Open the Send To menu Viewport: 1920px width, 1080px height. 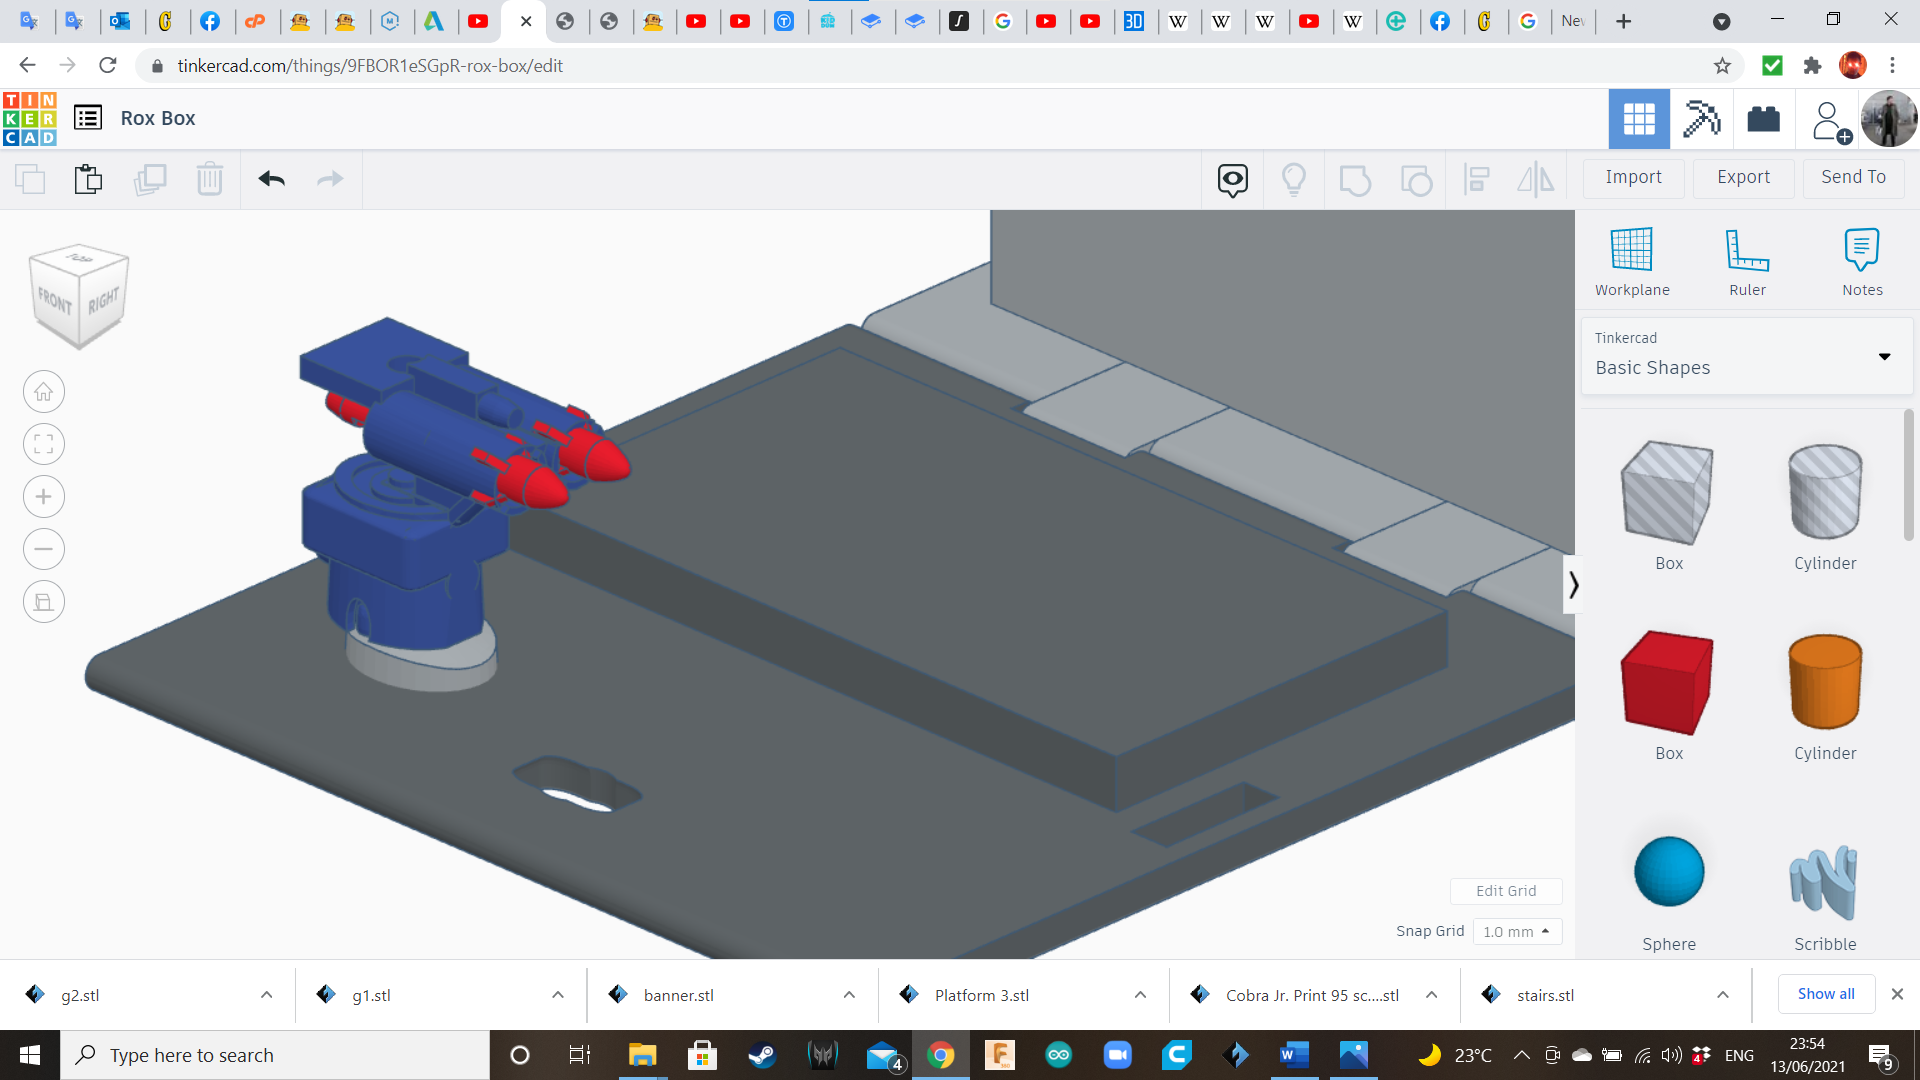pos(1853,177)
